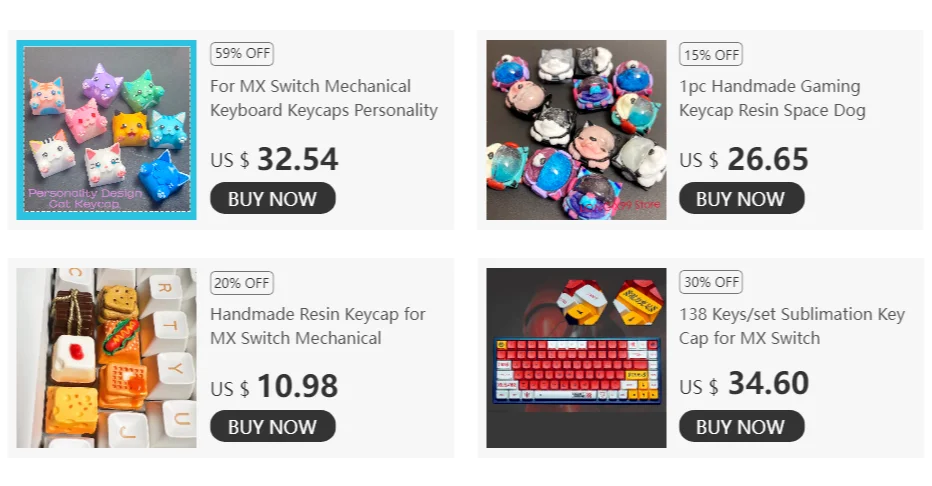This screenshot has width=932, height=486.
Task: Open '138 Keys/set Sublimation Key Cap' title
Action: [792, 326]
